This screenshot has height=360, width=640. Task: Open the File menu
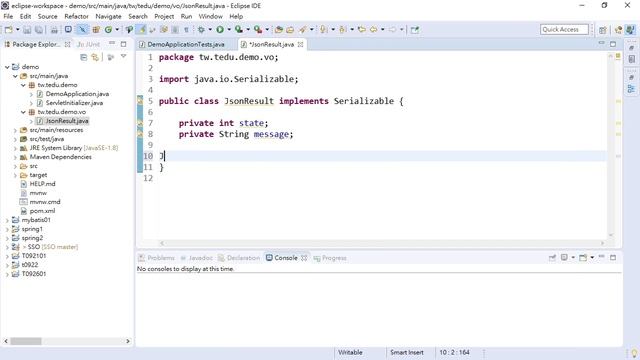(x=8, y=16)
